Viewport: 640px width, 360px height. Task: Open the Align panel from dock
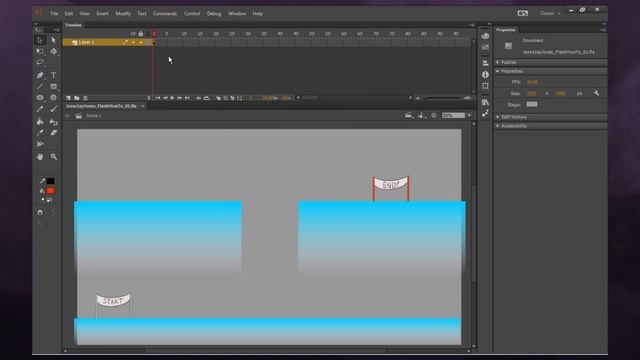click(485, 63)
